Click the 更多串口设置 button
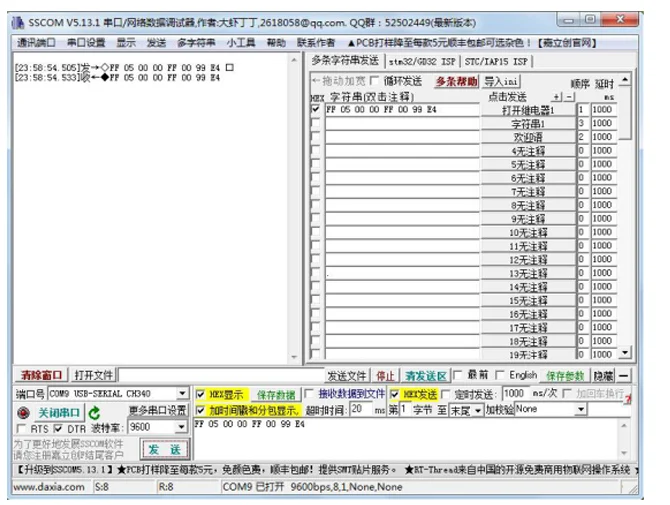This screenshot has width=670, height=505. [158, 410]
